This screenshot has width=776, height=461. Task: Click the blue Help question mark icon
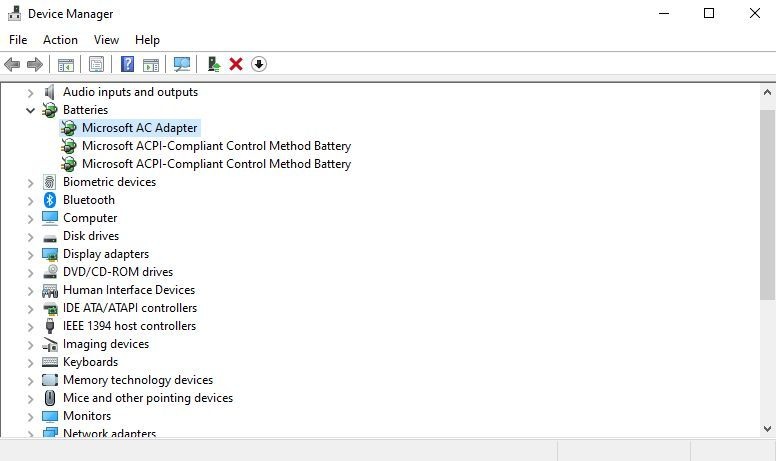click(127, 64)
